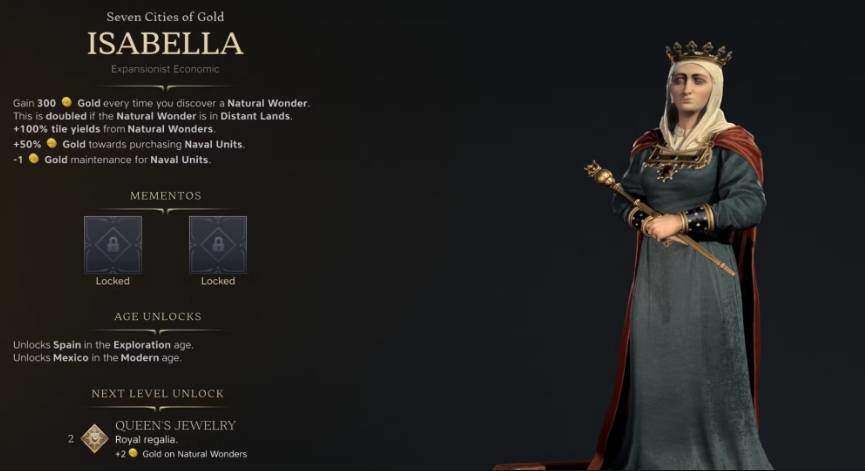The height and width of the screenshot is (471, 865).
Task: Click the Locked label under first memento
Action: [113, 281]
